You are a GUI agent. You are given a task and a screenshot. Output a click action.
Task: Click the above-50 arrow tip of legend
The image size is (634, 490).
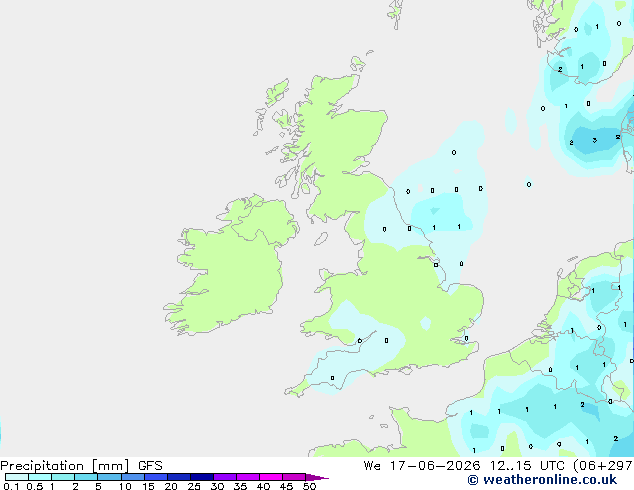[x=317, y=477]
